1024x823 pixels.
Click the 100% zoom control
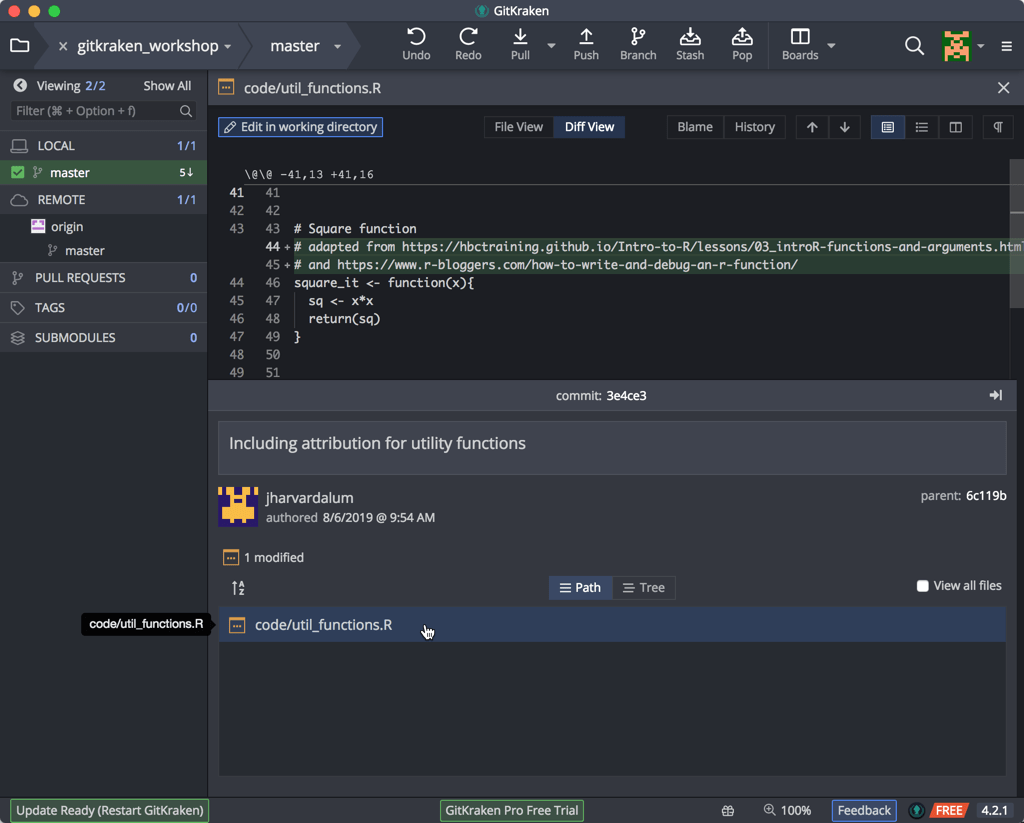point(787,811)
